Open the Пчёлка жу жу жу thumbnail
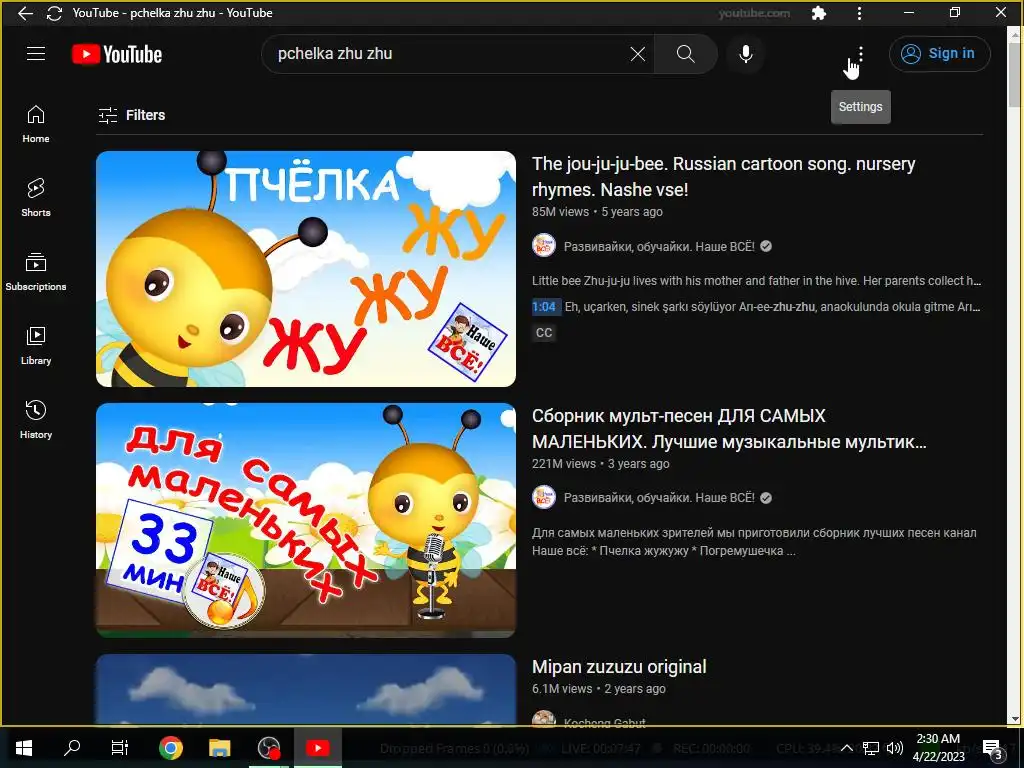1024x768 pixels. pos(306,269)
